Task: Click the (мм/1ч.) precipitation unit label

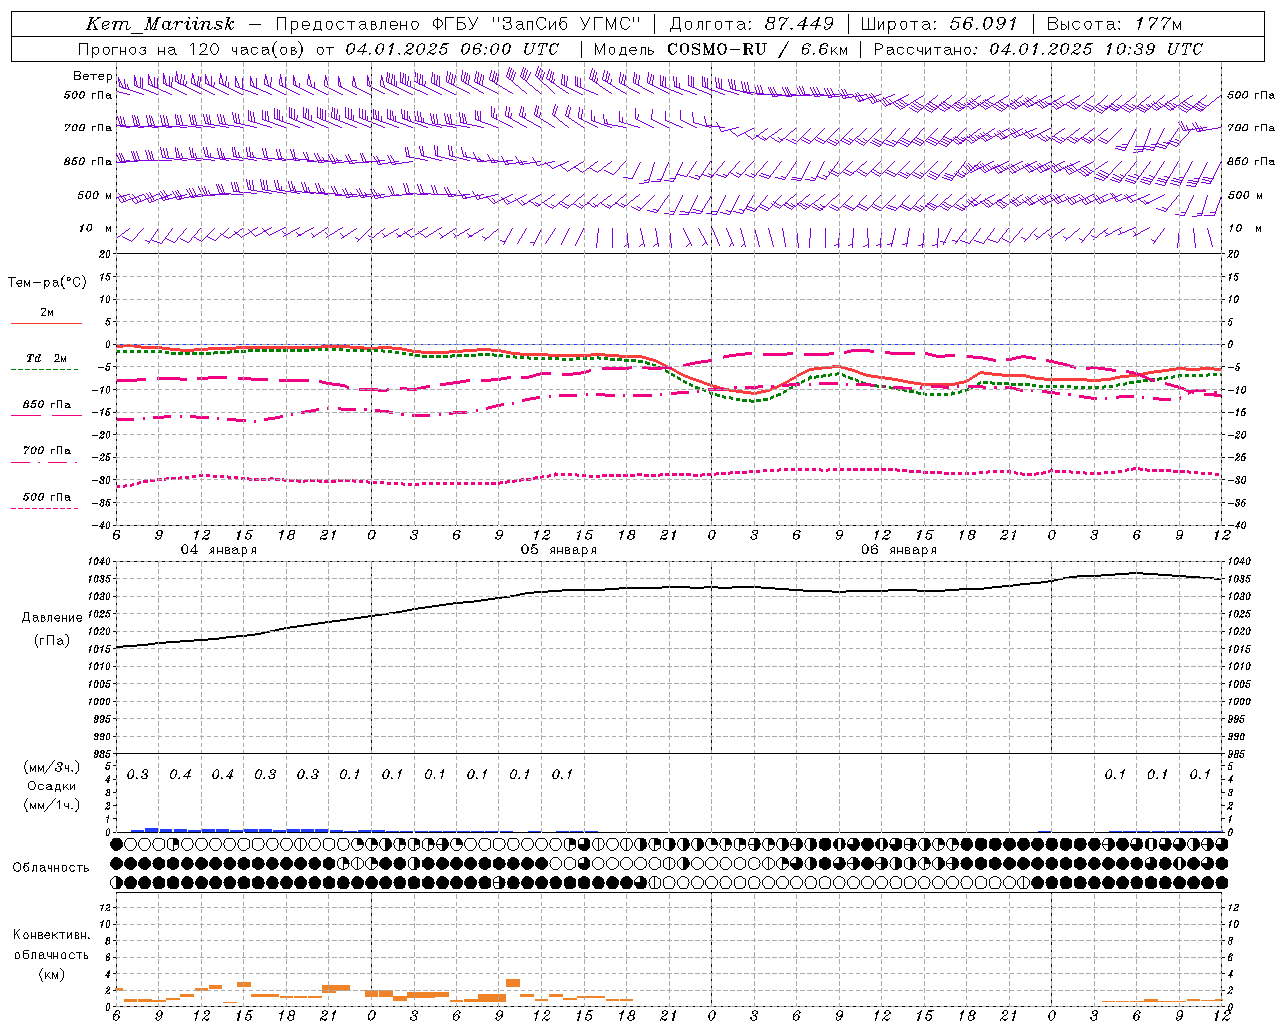Action: click(x=51, y=806)
